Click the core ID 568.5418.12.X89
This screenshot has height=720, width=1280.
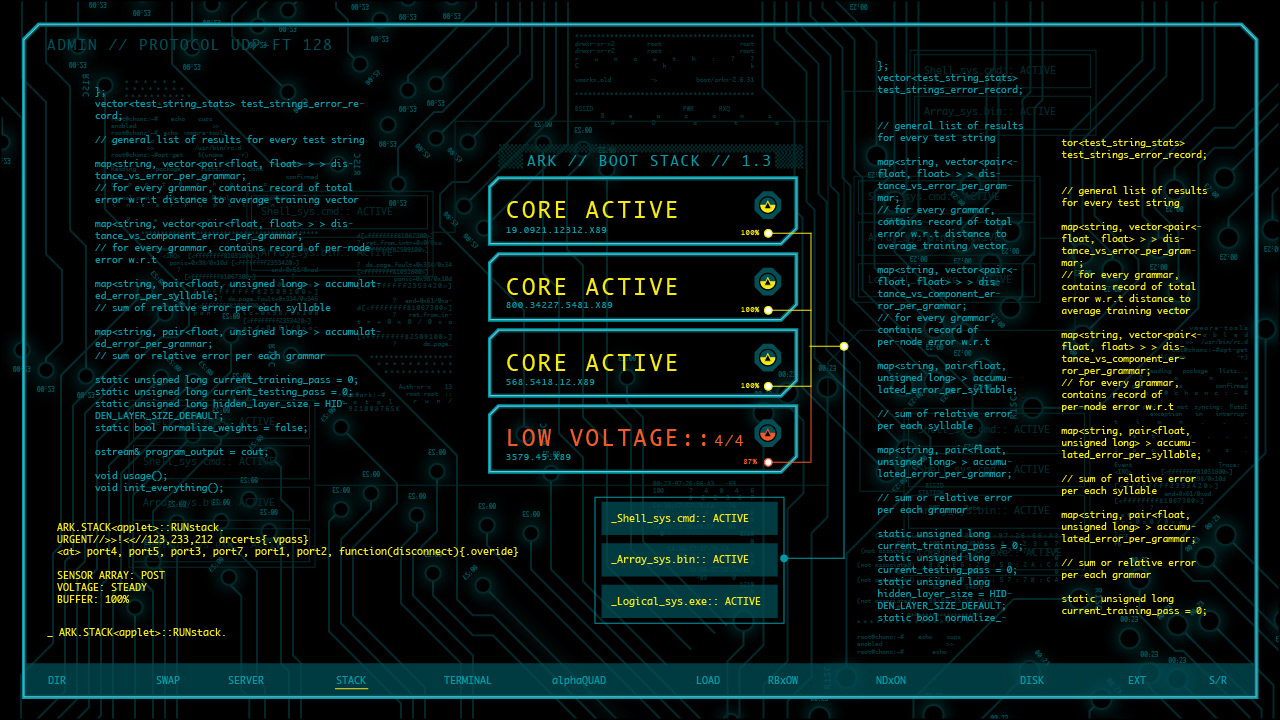[550, 382]
